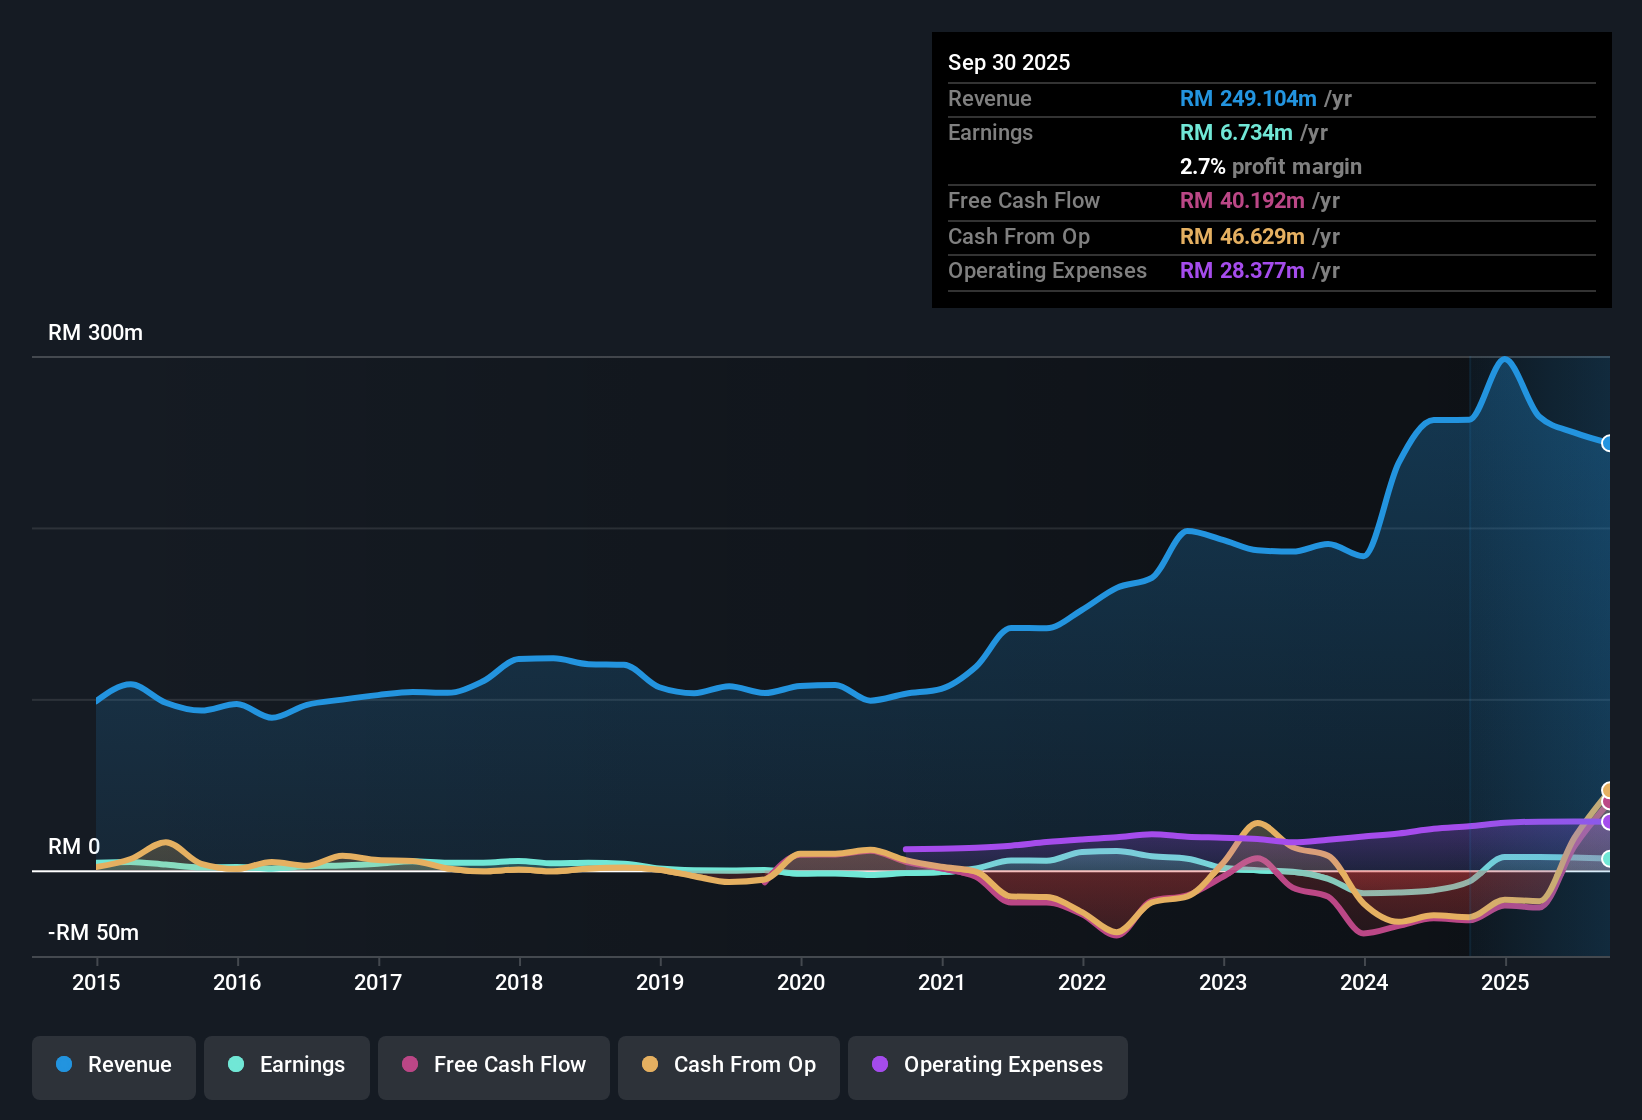Enable the Cash From Op series

[x=728, y=1065]
